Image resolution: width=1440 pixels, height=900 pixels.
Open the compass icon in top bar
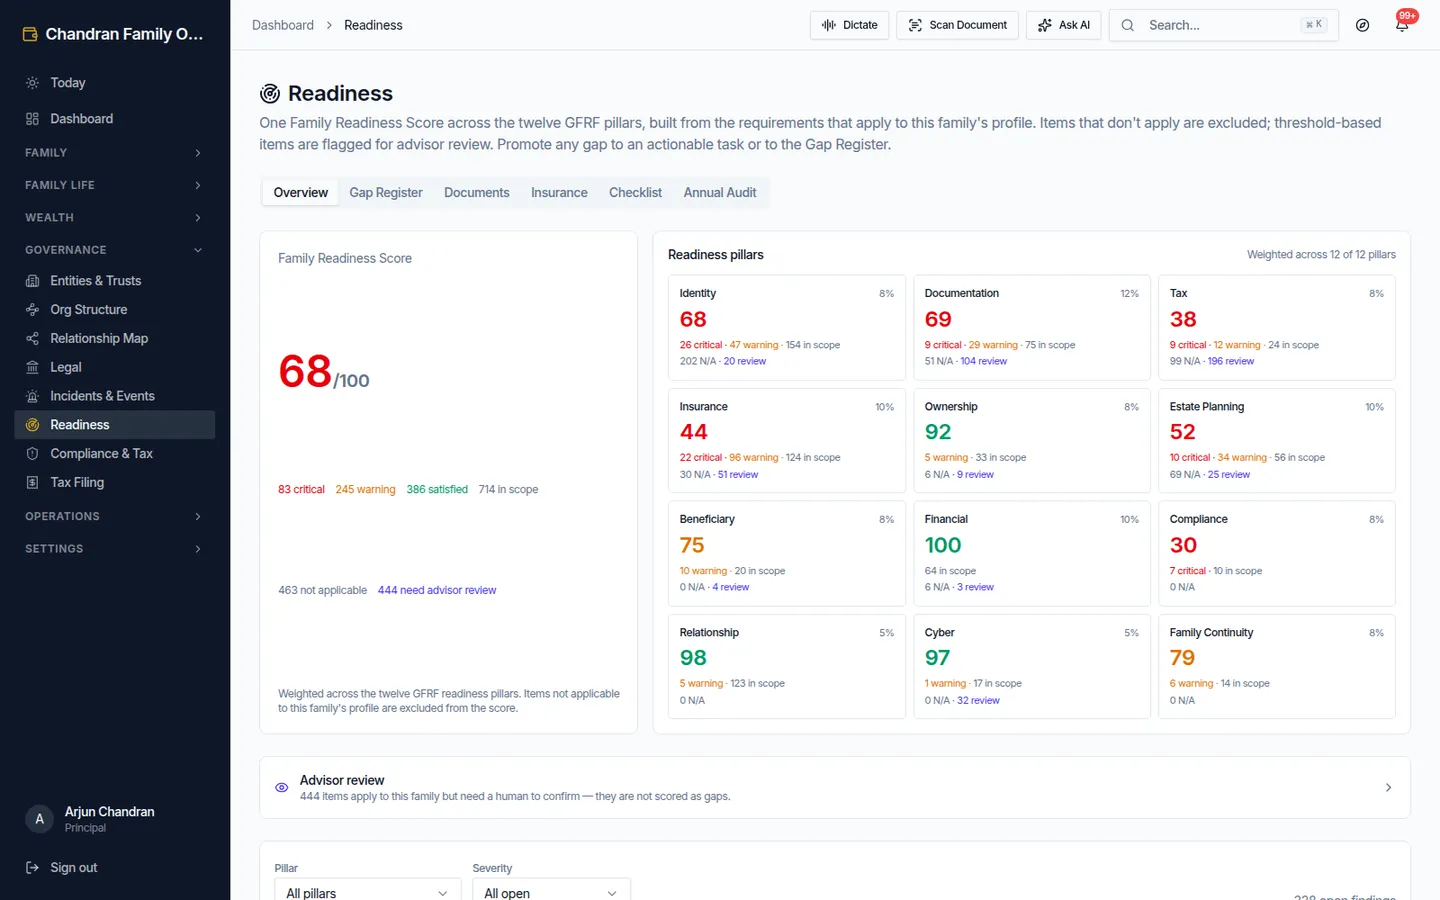(1362, 25)
